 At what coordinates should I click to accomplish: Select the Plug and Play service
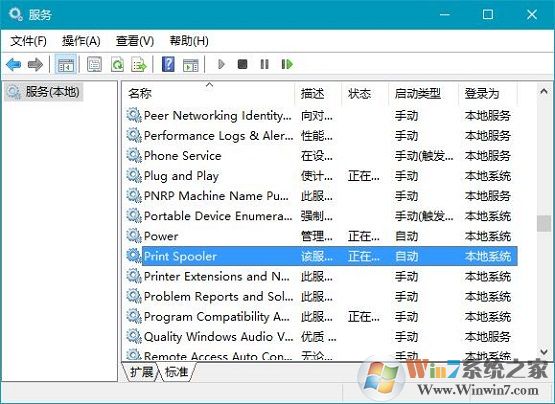[x=181, y=176]
